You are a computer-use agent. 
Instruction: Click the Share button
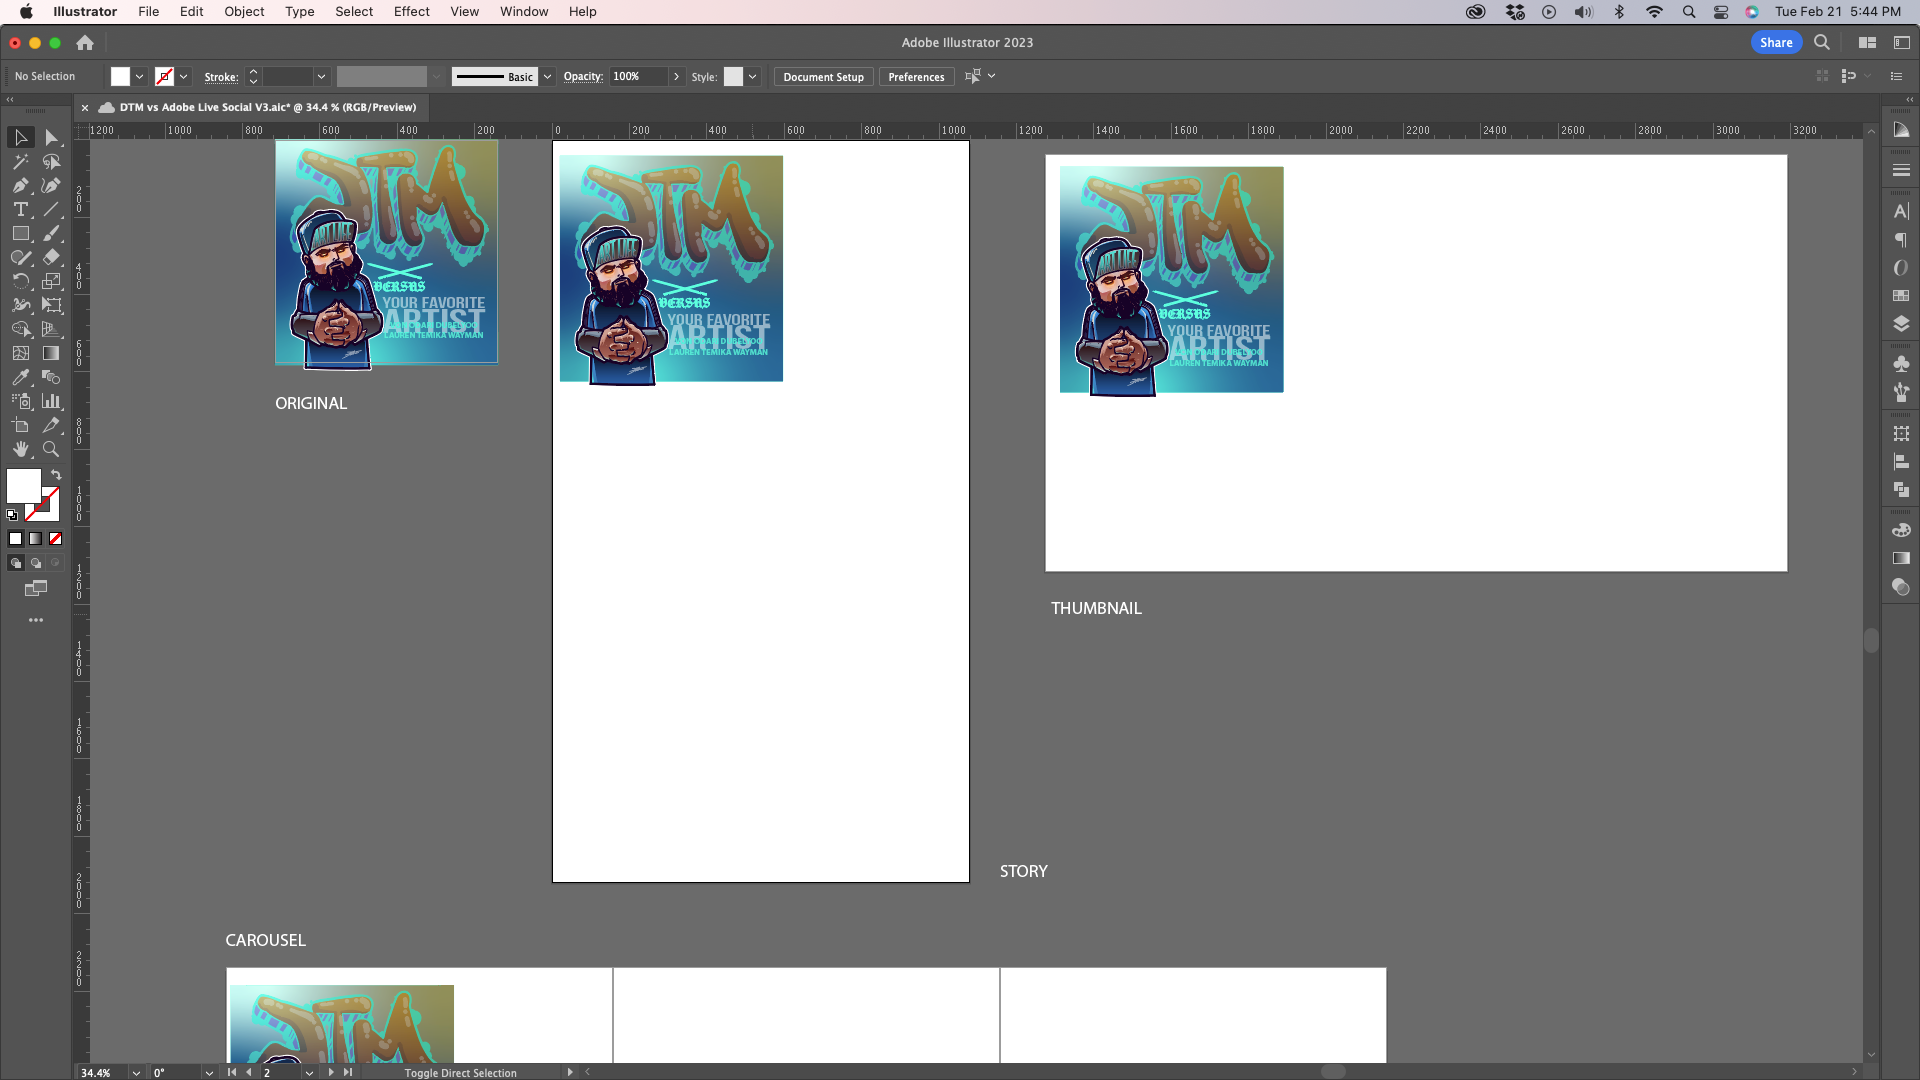(x=1776, y=42)
